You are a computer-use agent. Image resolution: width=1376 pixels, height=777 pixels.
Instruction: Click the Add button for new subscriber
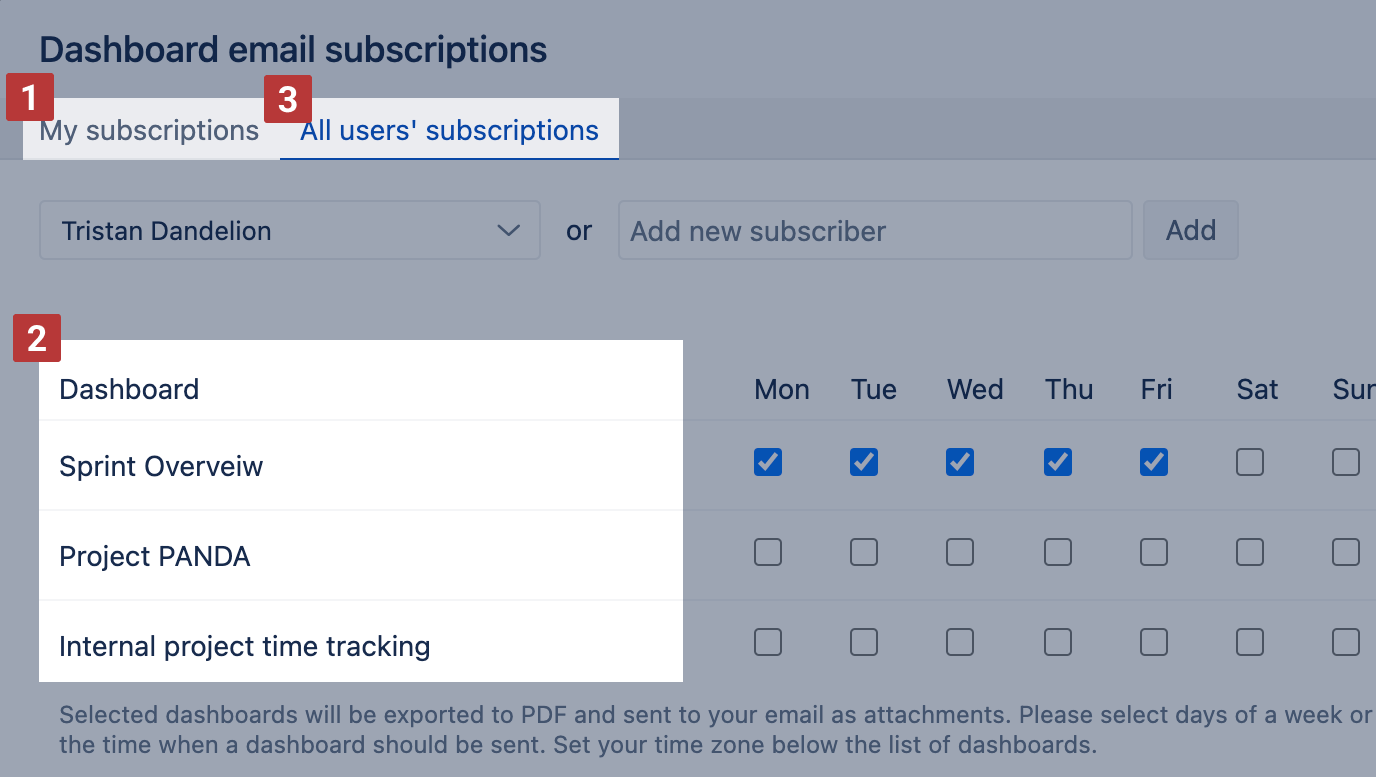tap(1190, 230)
